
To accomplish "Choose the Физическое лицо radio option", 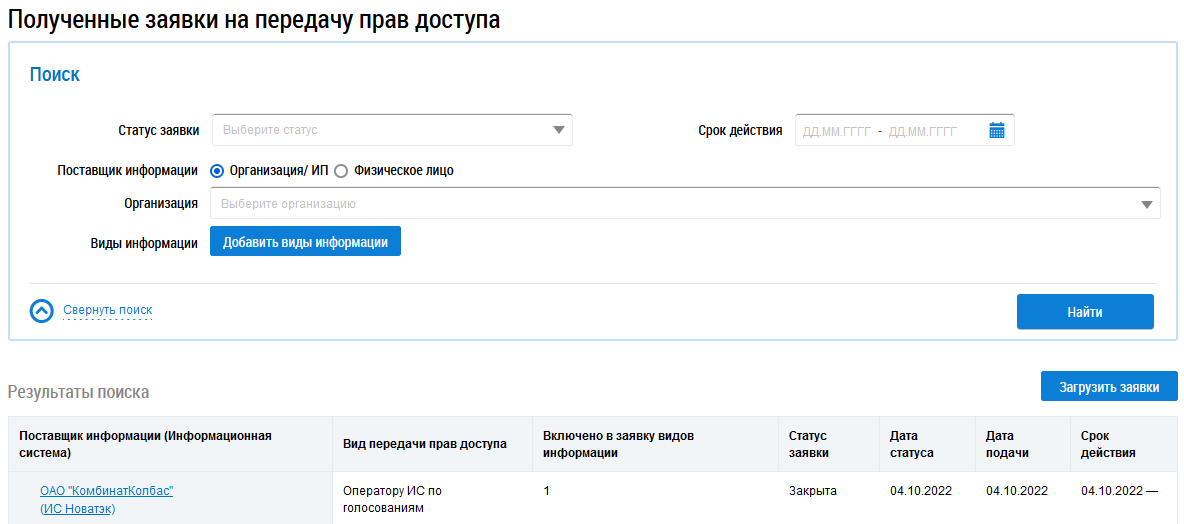I will 341,171.
